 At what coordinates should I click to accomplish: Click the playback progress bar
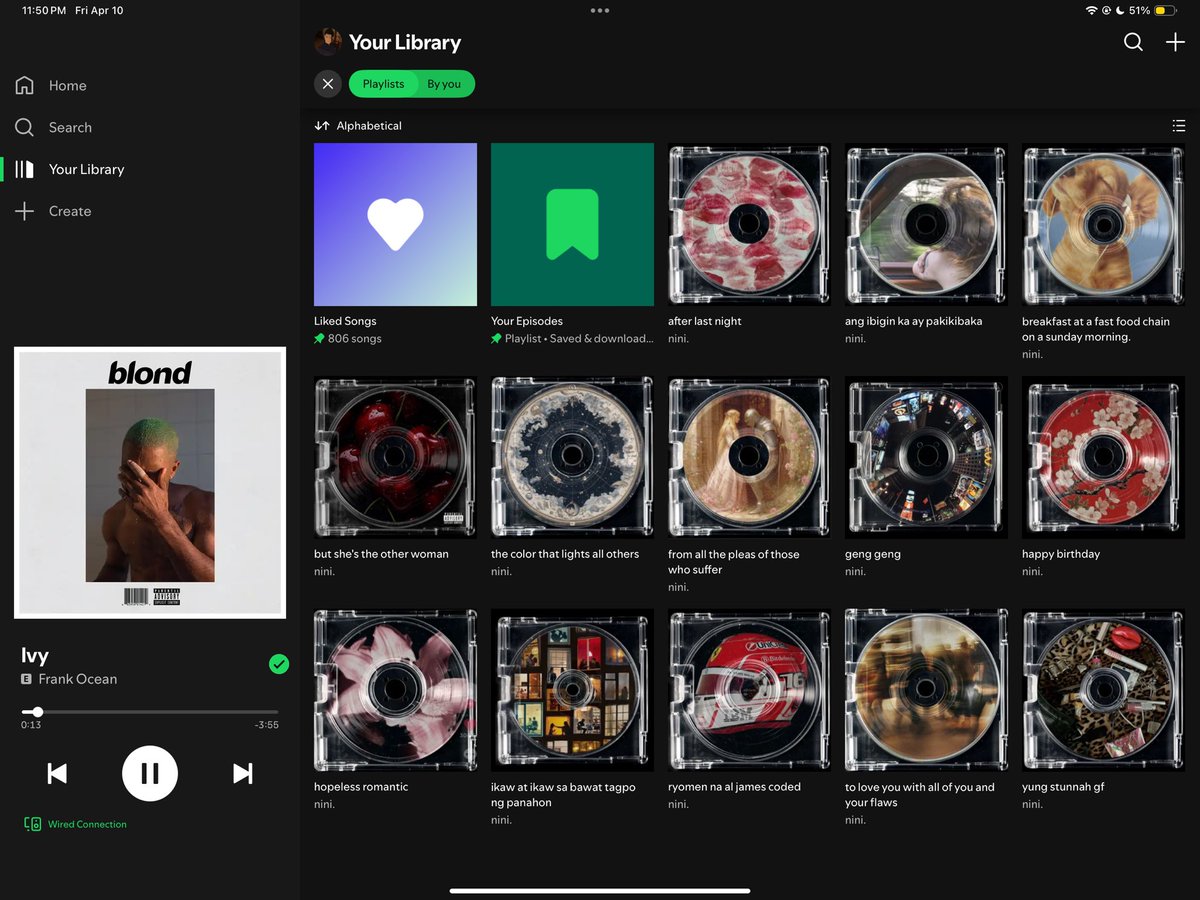[150, 712]
